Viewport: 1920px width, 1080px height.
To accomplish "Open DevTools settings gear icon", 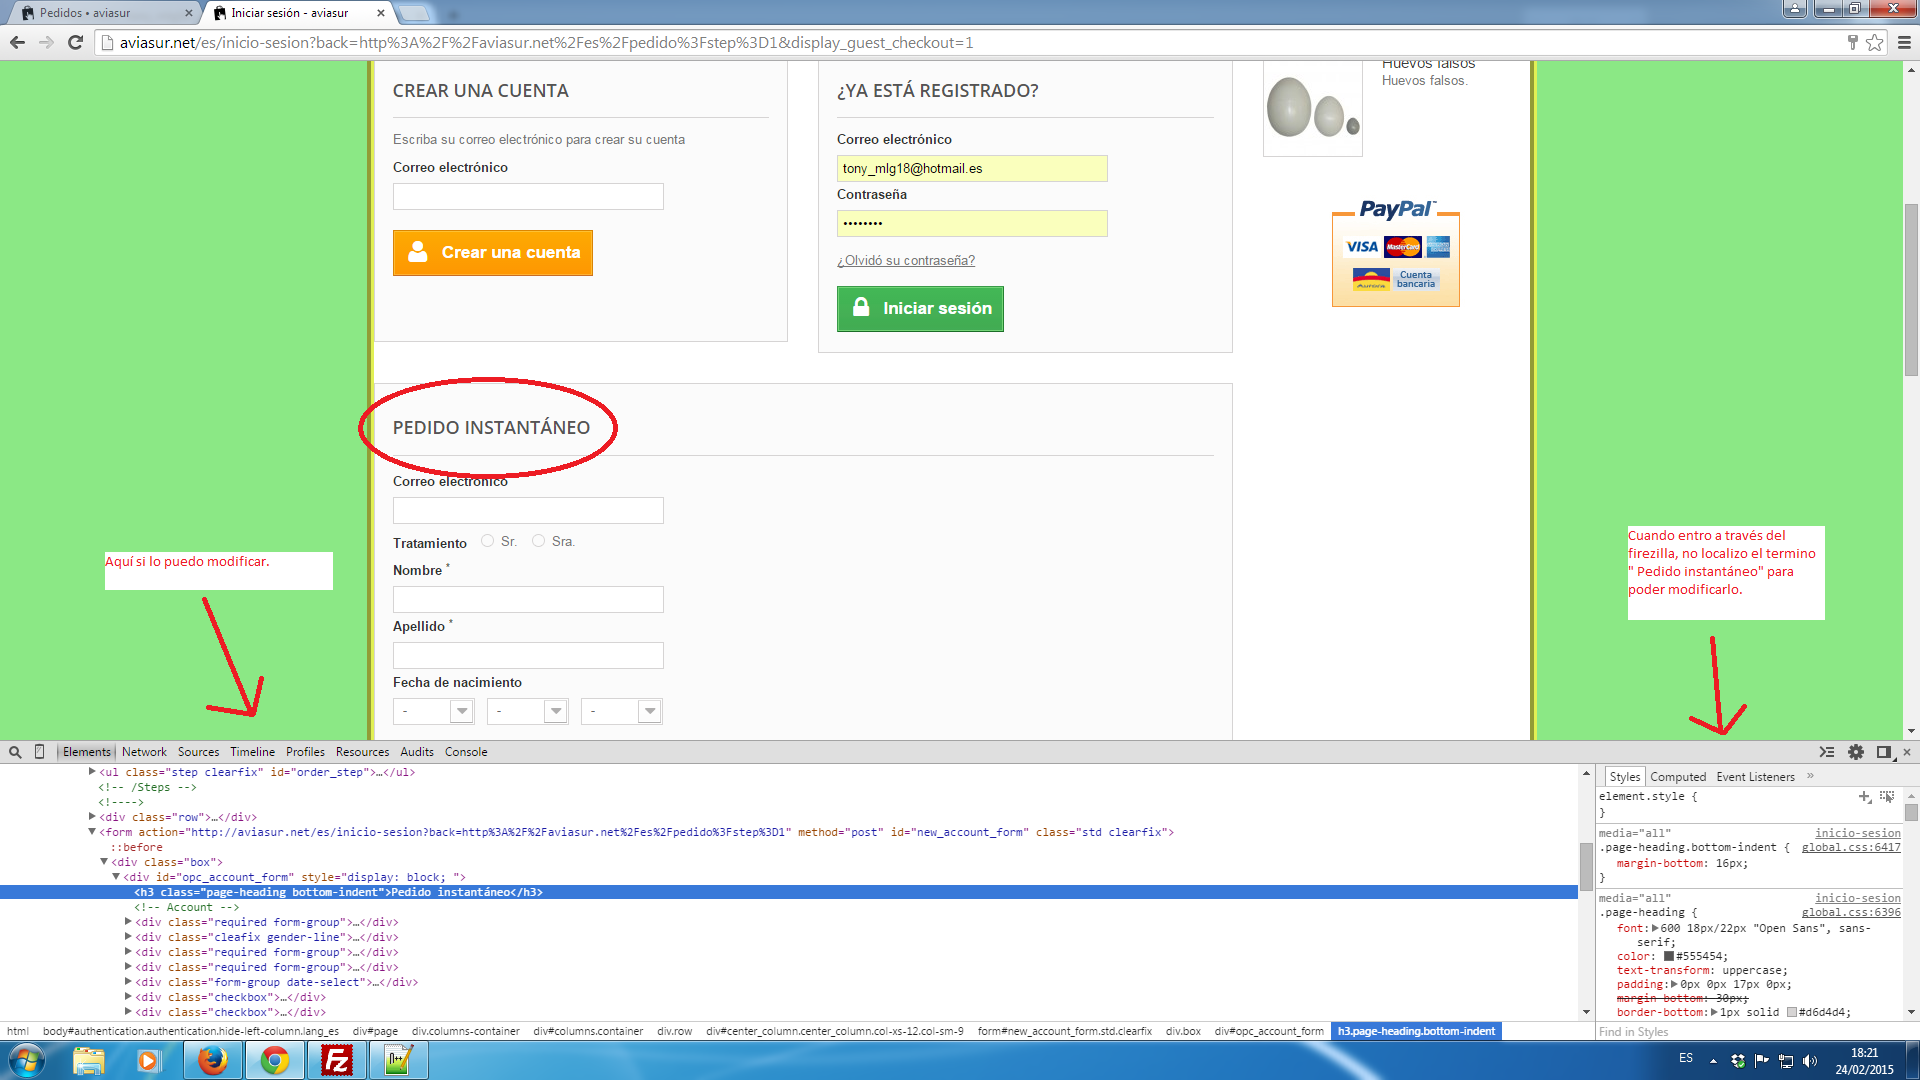I will click(1856, 752).
